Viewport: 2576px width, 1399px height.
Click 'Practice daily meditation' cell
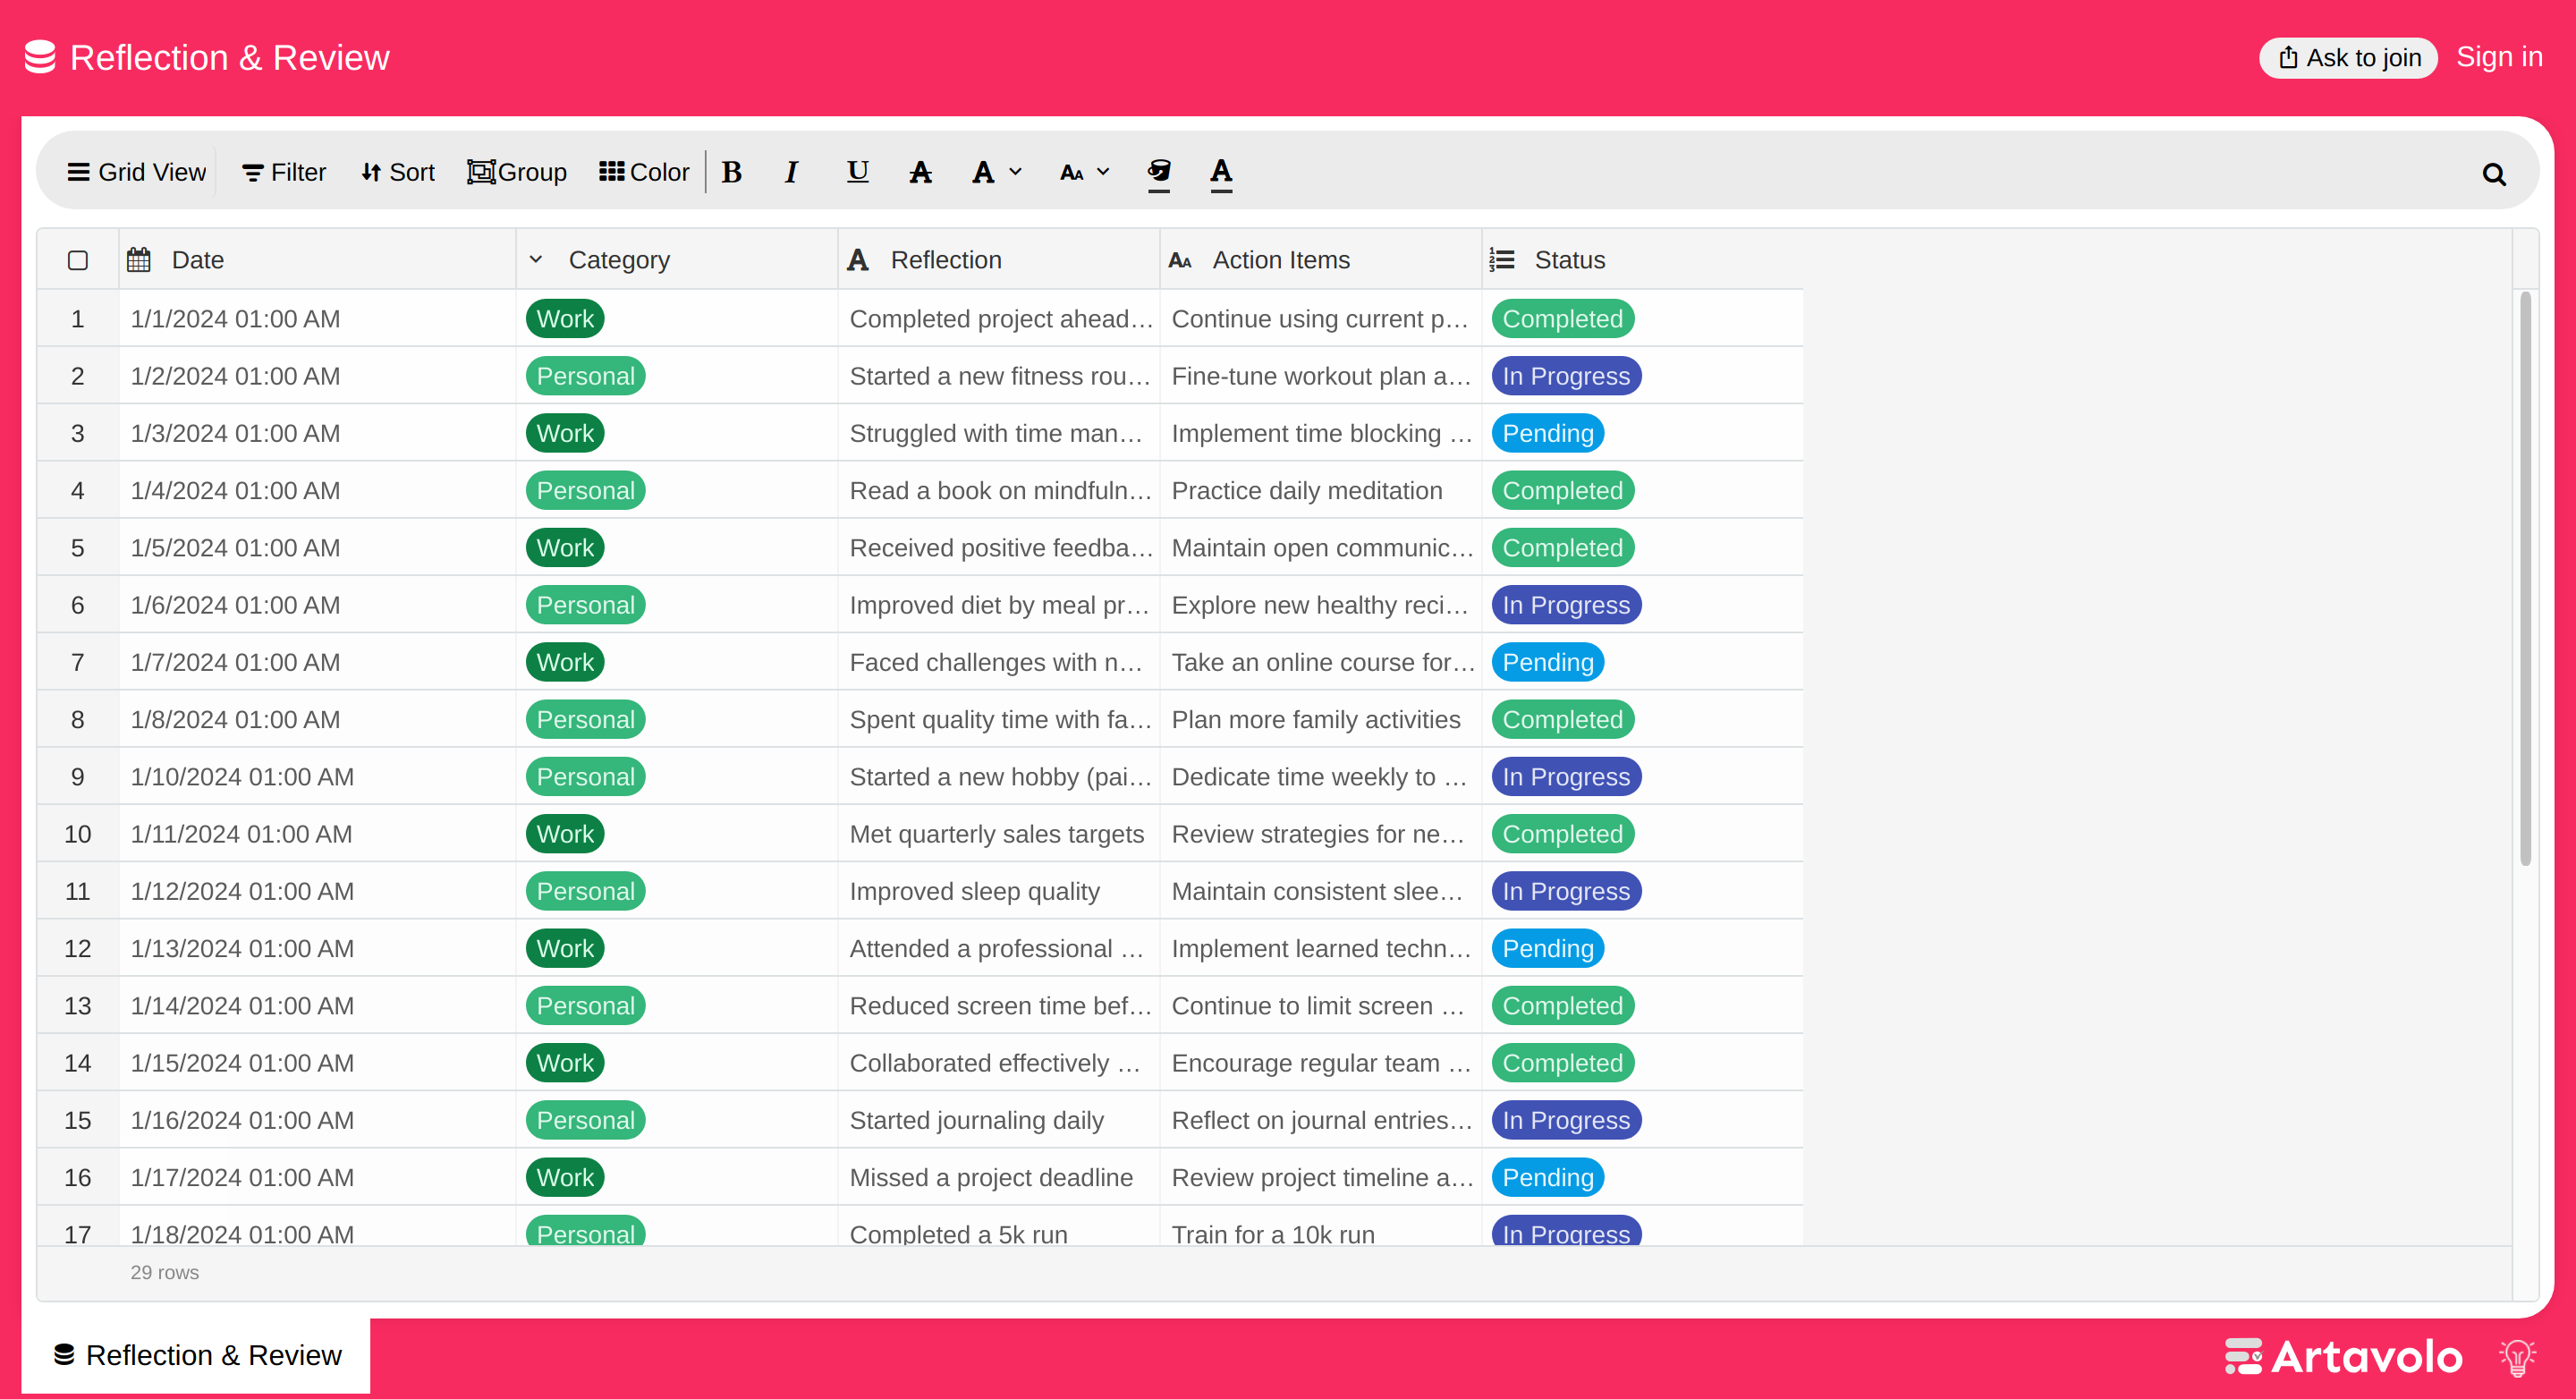(x=1320, y=490)
